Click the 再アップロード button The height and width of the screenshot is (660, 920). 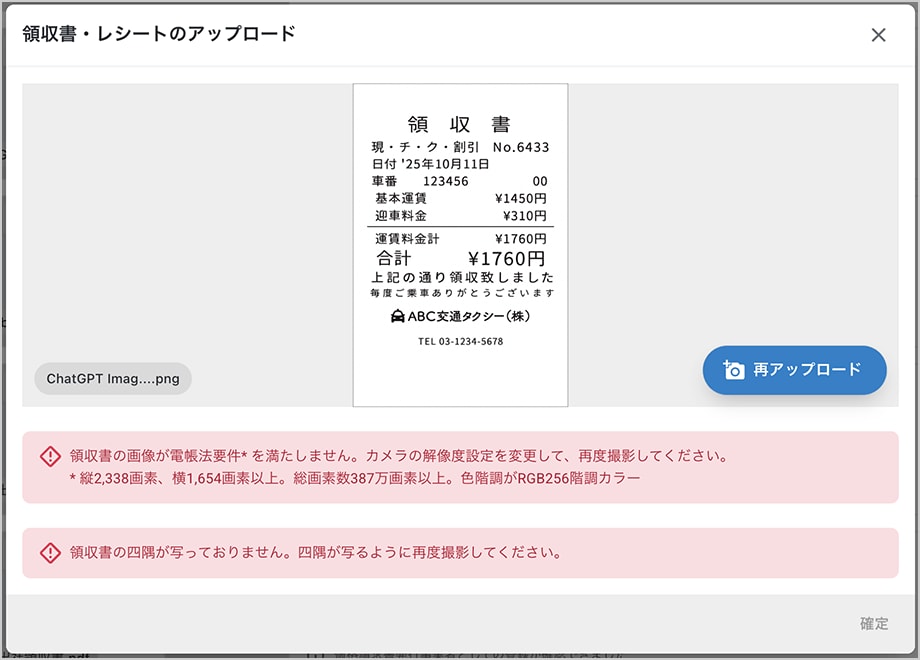click(x=794, y=370)
